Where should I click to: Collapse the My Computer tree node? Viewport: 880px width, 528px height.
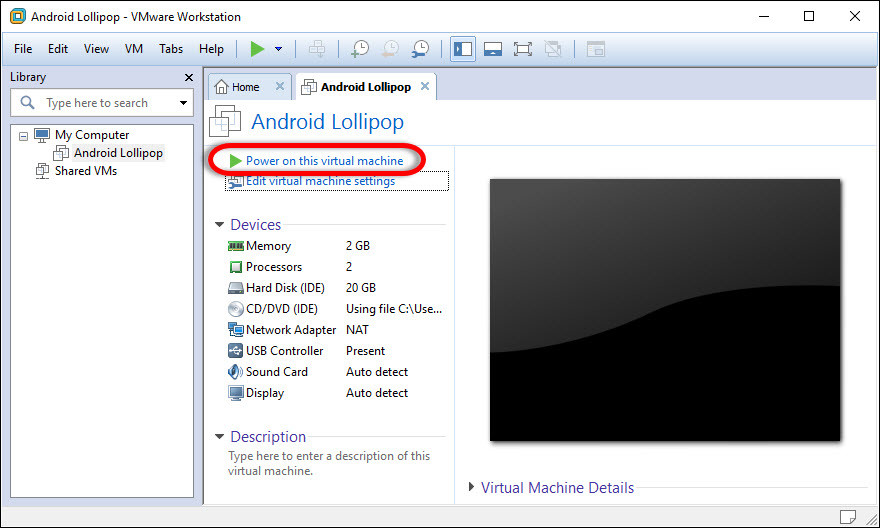pyautogui.click(x=23, y=136)
